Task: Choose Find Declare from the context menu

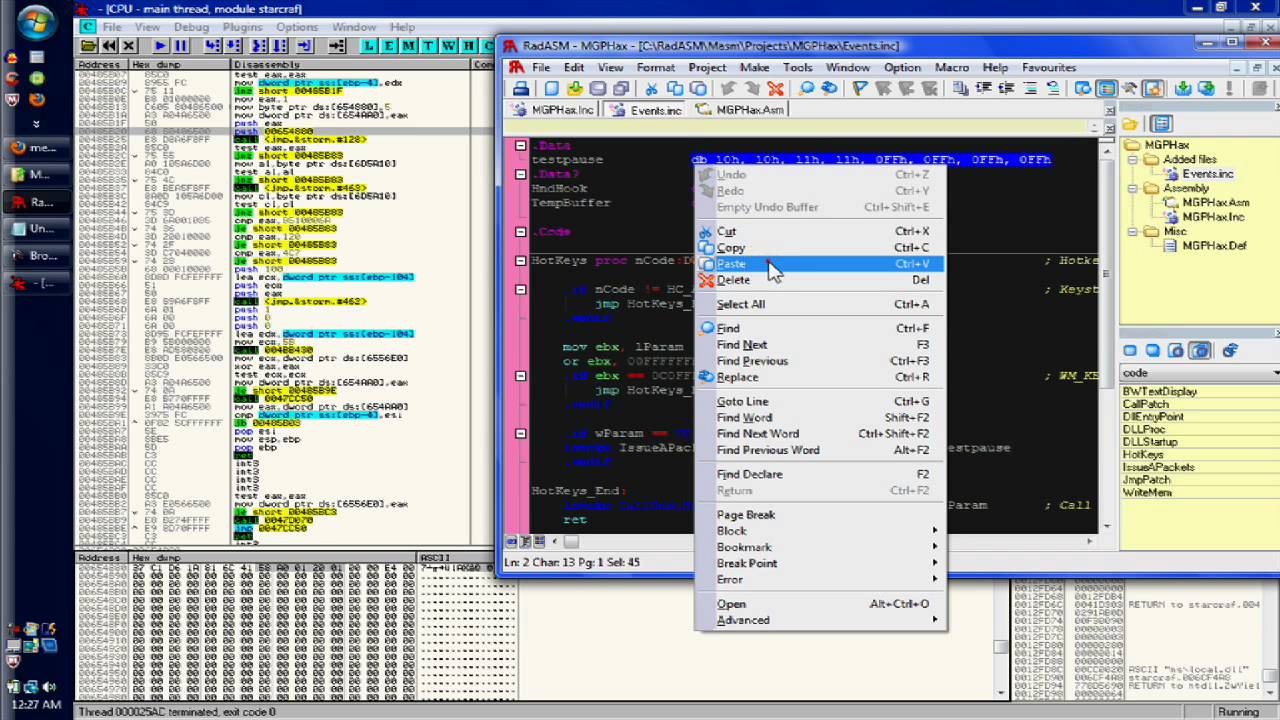Action: (x=819, y=474)
